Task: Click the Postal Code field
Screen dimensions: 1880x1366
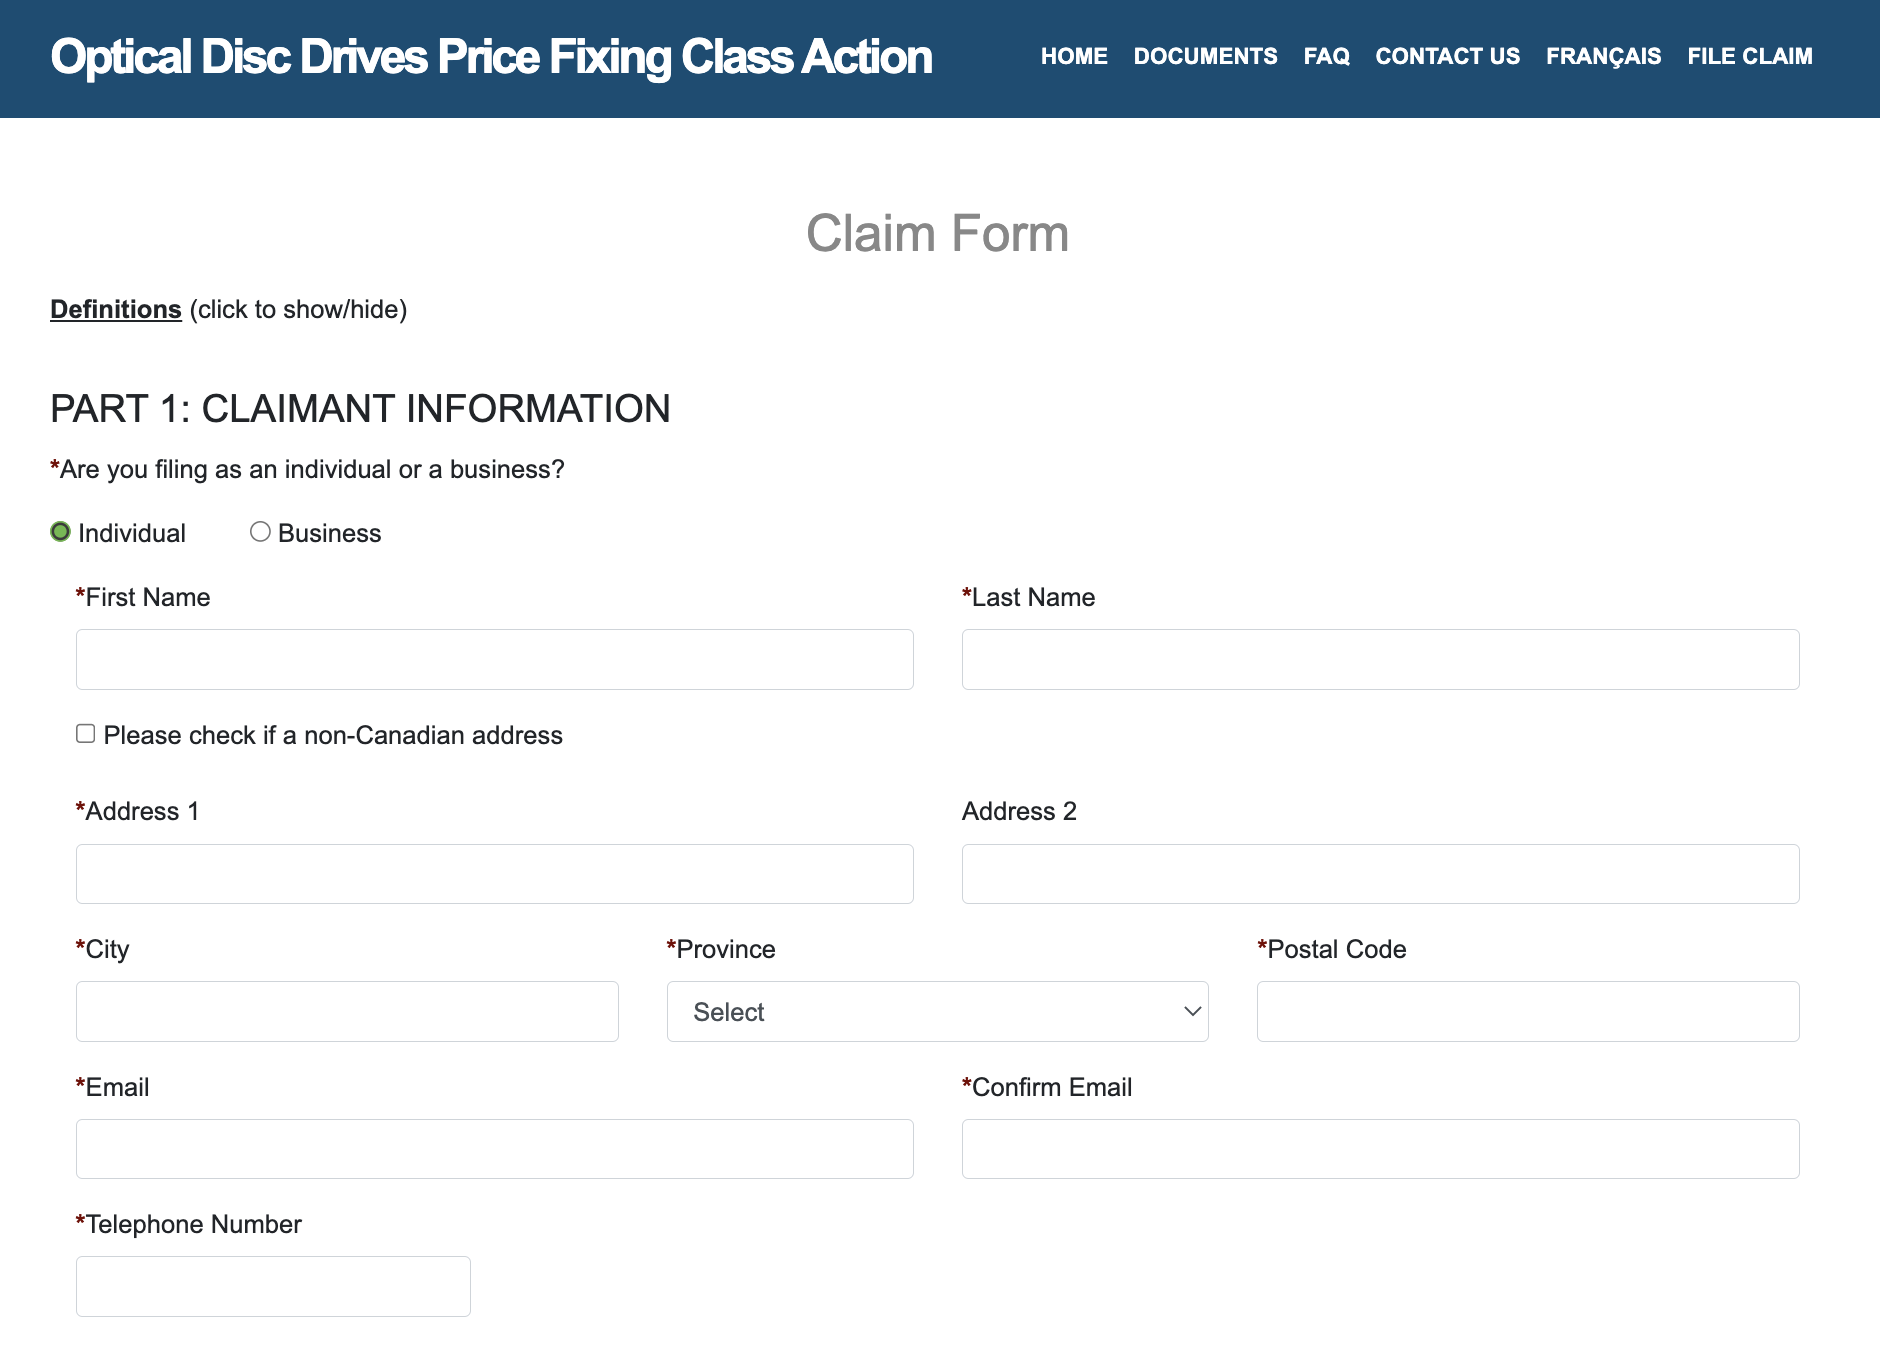Action: click(x=1527, y=1011)
